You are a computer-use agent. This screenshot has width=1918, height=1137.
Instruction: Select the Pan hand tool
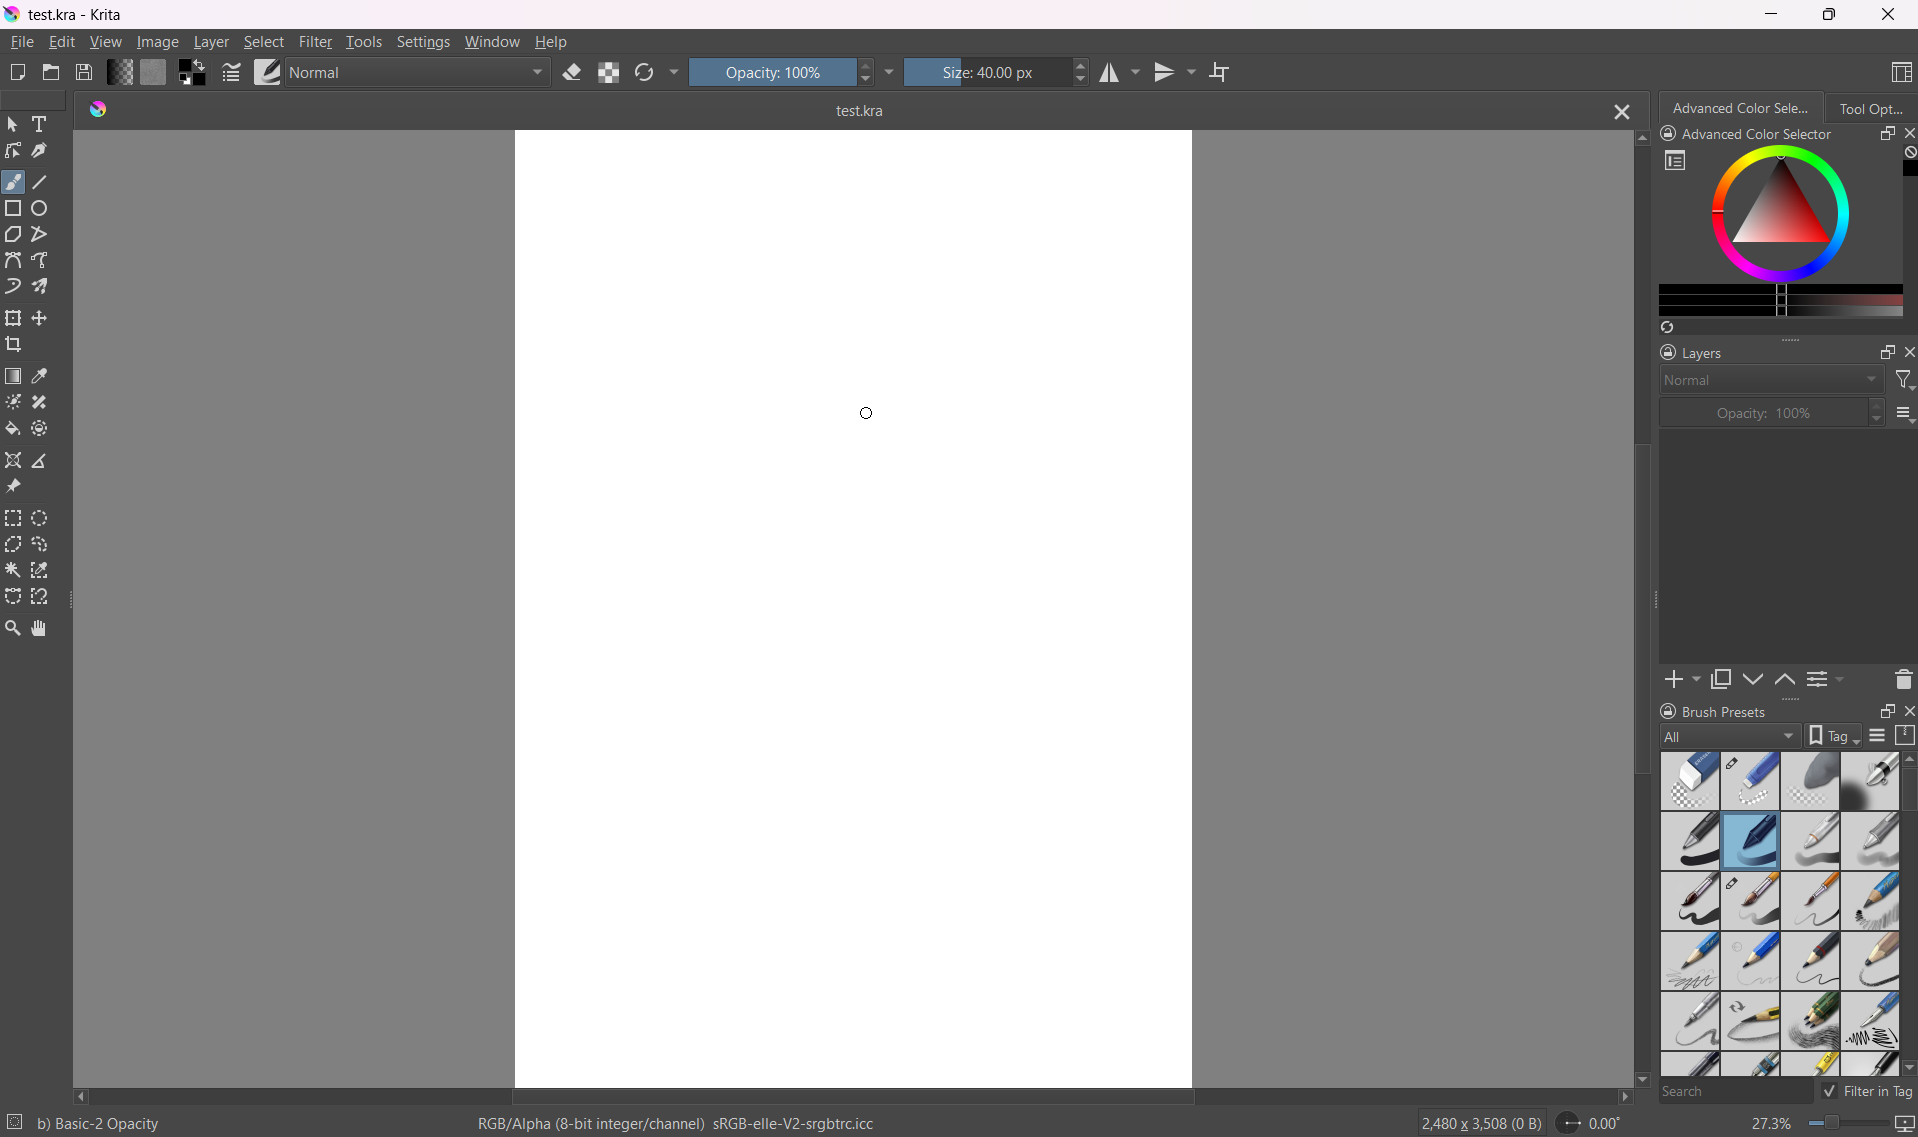[39, 629]
